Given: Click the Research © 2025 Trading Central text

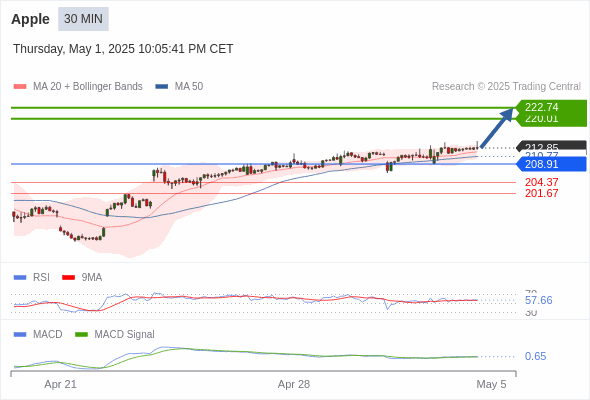Looking at the screenshot, I should pyautogui.click(x=506, y=87).
